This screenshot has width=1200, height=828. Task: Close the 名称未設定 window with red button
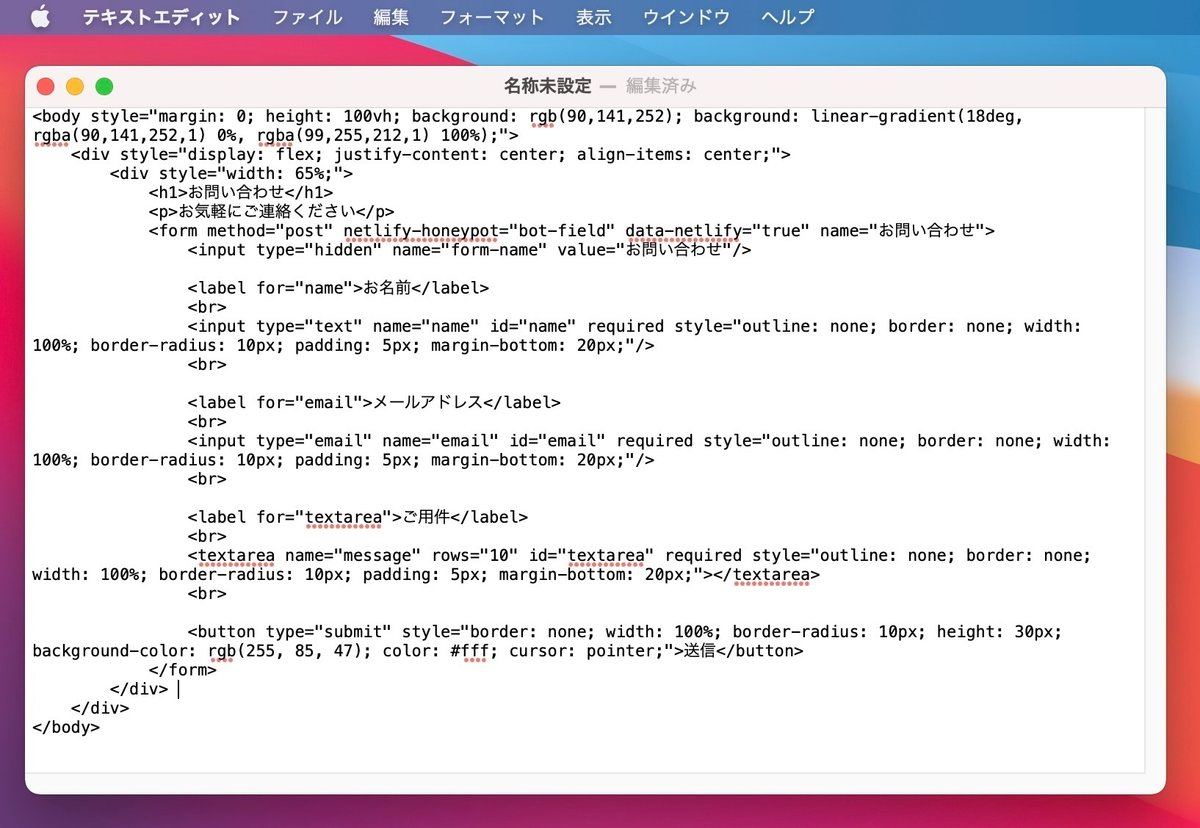(x=46, y=87)
